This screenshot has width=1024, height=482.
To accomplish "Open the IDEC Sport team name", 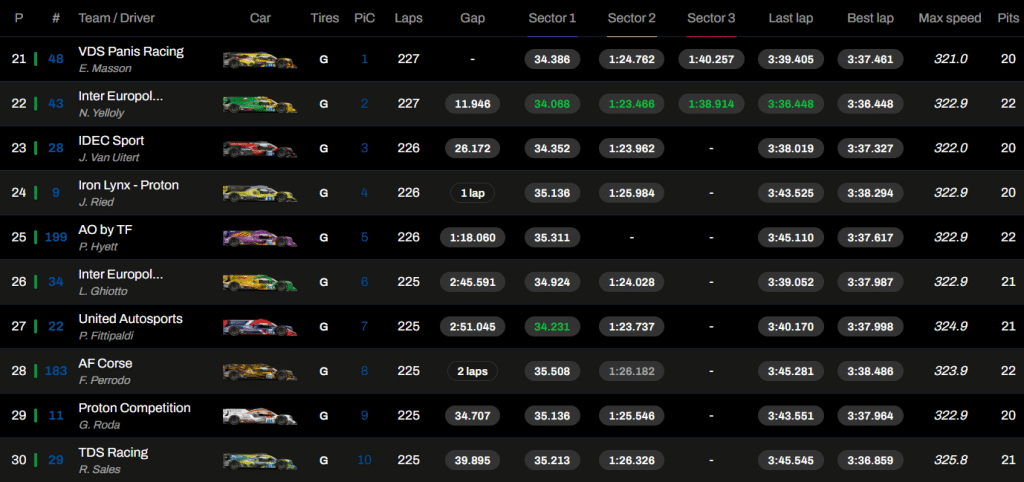I will [111, 140].
